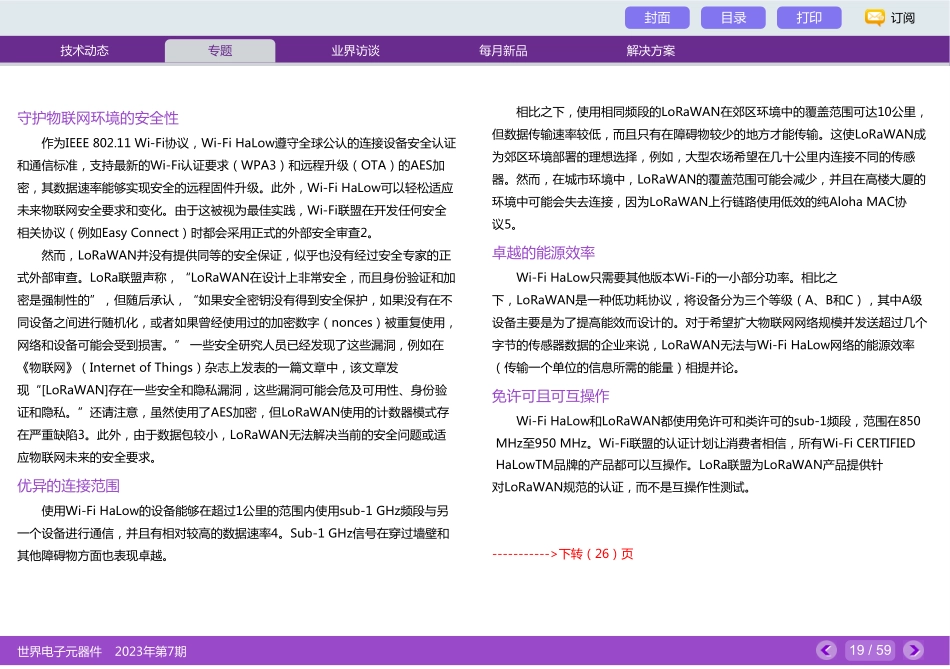Image resolution: width=950 pixels, height=669 pixels.
Task: Click the 打印 print button
Action: (808, 17)
